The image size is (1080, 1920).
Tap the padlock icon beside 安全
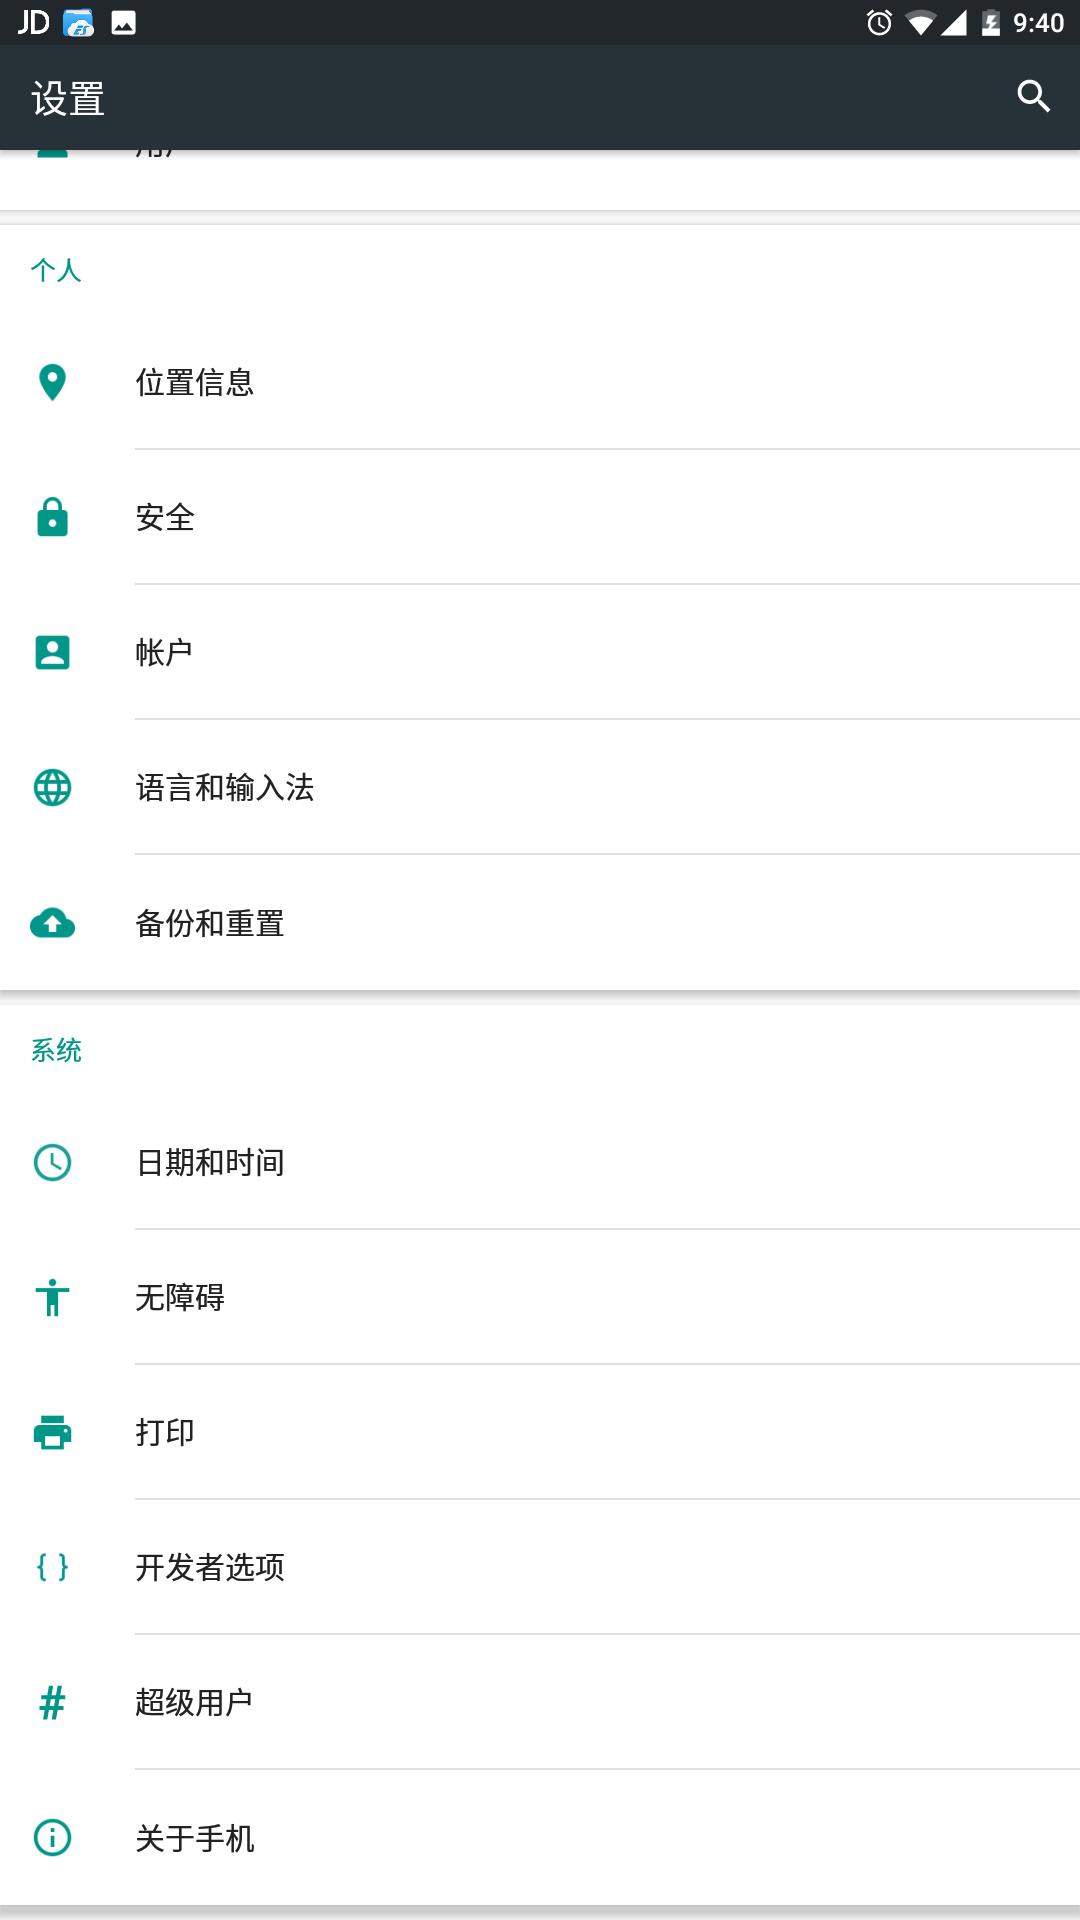pyautogui.click(x=51, y=518)
